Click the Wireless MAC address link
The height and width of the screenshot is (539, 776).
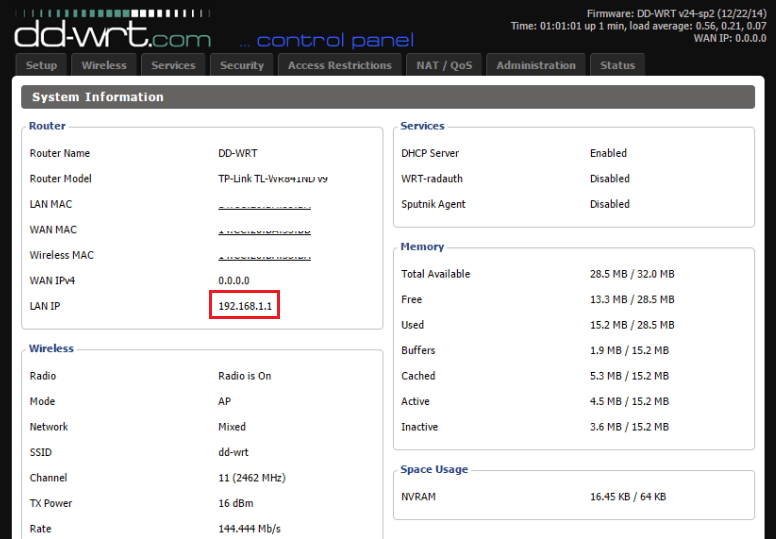[264, 255]
